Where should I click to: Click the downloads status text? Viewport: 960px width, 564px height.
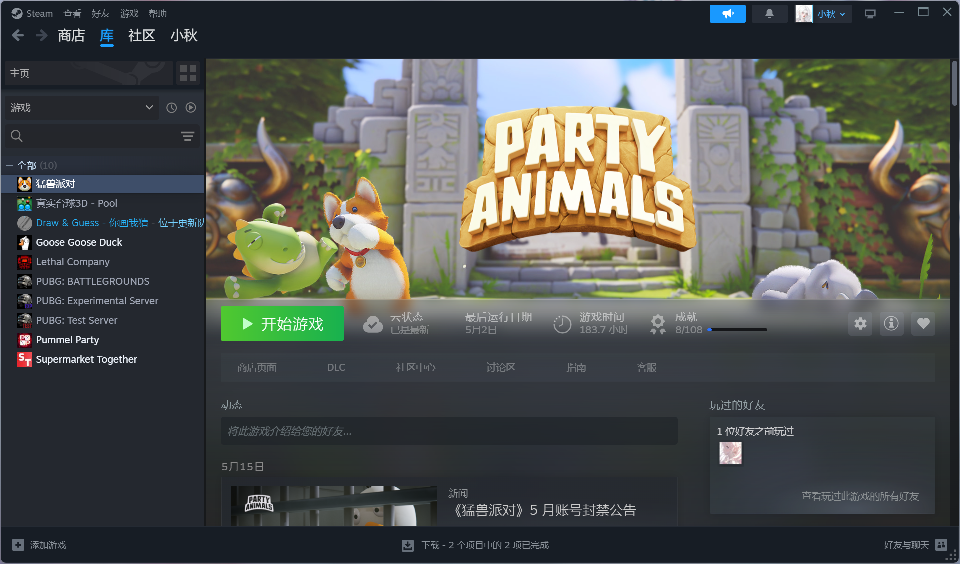[x=485, y=545]
